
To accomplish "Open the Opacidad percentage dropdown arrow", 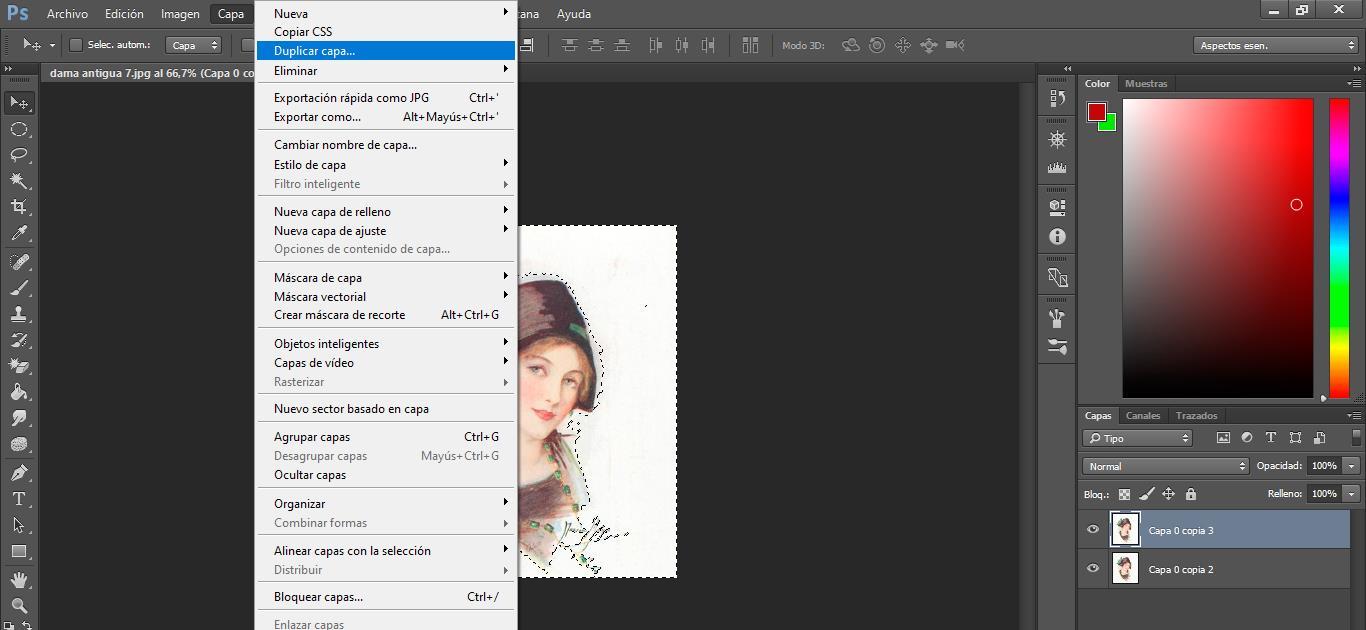I will click(1351, 466).
